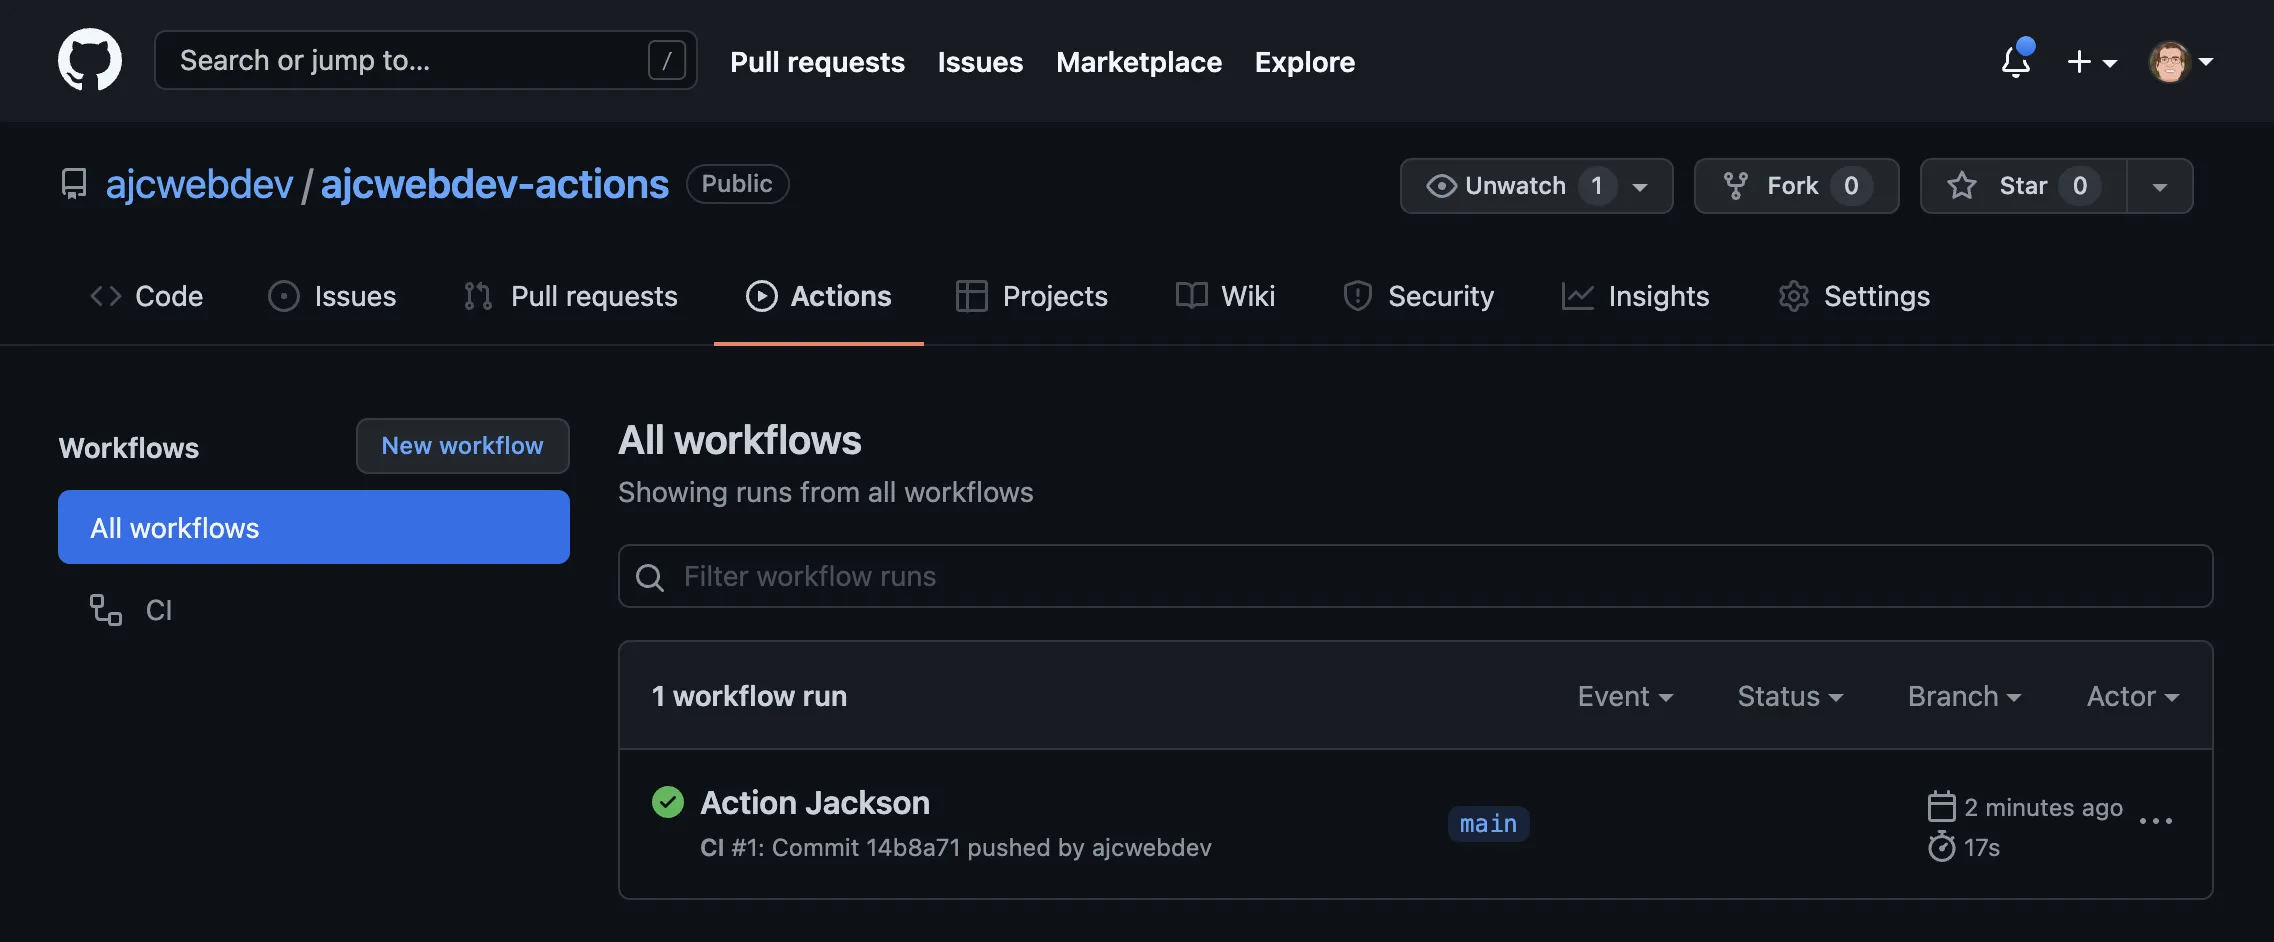The image size is (2274, 942).
Task: Open the Settings tab
Action: [x=1854, y=296]
